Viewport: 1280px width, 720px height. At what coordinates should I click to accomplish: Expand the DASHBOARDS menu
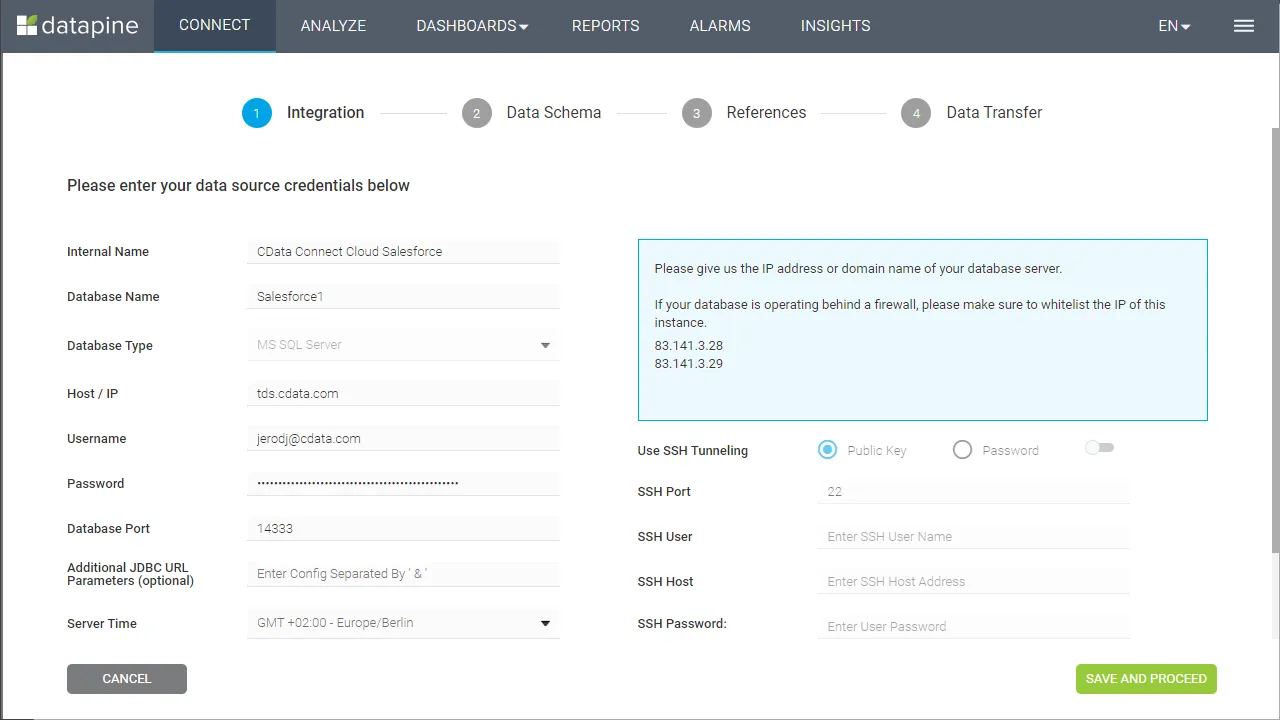[x=472, y=26]
